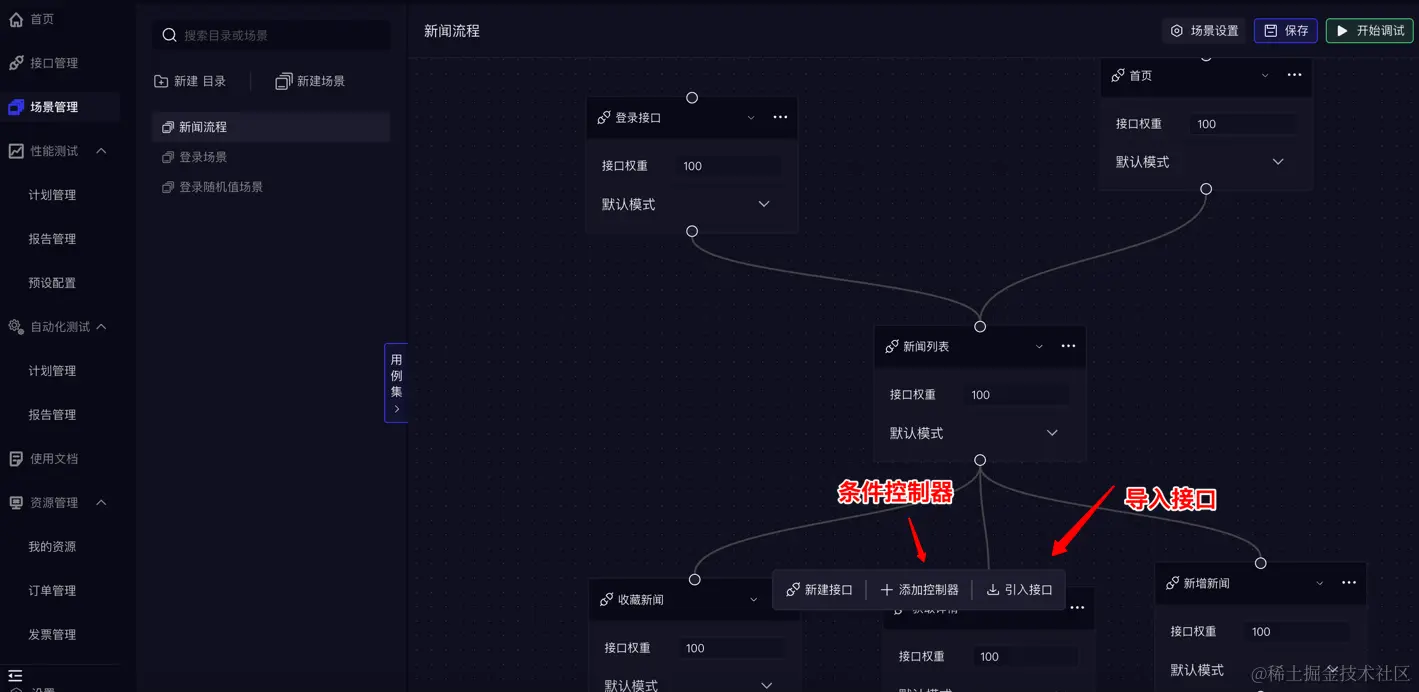This screenshot has height=692, width=1419.
Task: Open the three-dot menu on 登录接口 node
Action: tap(781, 117)
